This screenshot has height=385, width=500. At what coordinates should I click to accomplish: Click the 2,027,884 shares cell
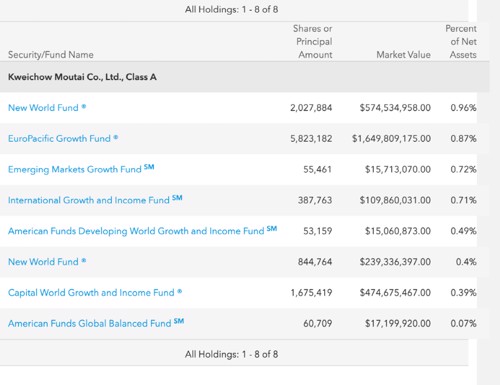tap(311, 108)
